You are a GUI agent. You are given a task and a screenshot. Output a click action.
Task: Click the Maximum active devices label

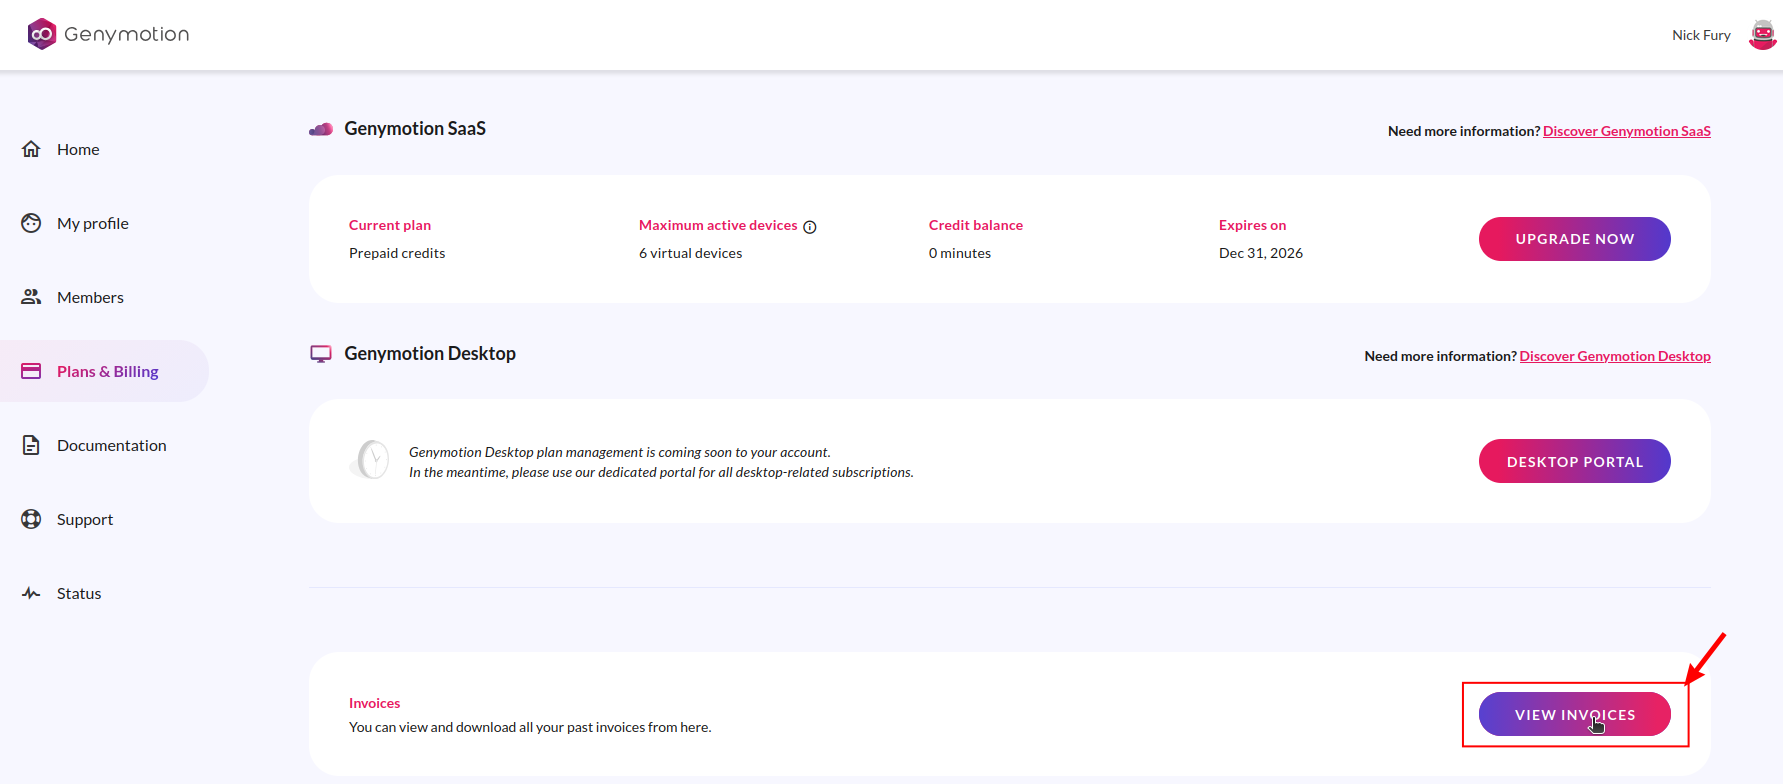pyautogui.click(x=718, y=225)
